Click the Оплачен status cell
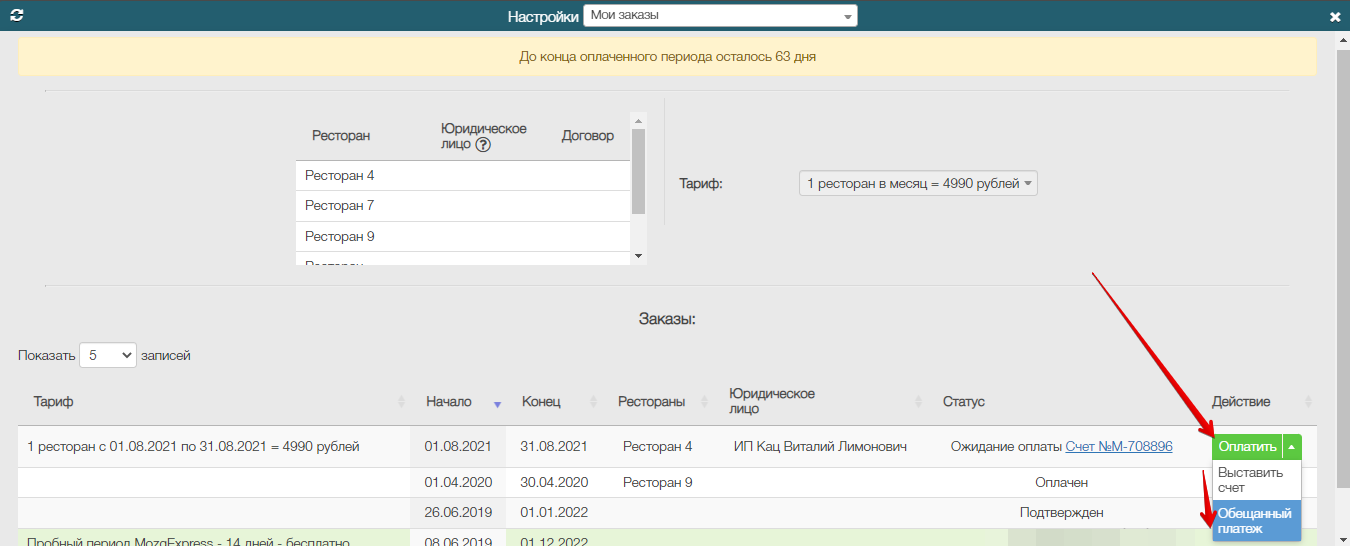The width and height of the screenshot is (1350, 546). pyautogui.click(x=1061, y=482)
